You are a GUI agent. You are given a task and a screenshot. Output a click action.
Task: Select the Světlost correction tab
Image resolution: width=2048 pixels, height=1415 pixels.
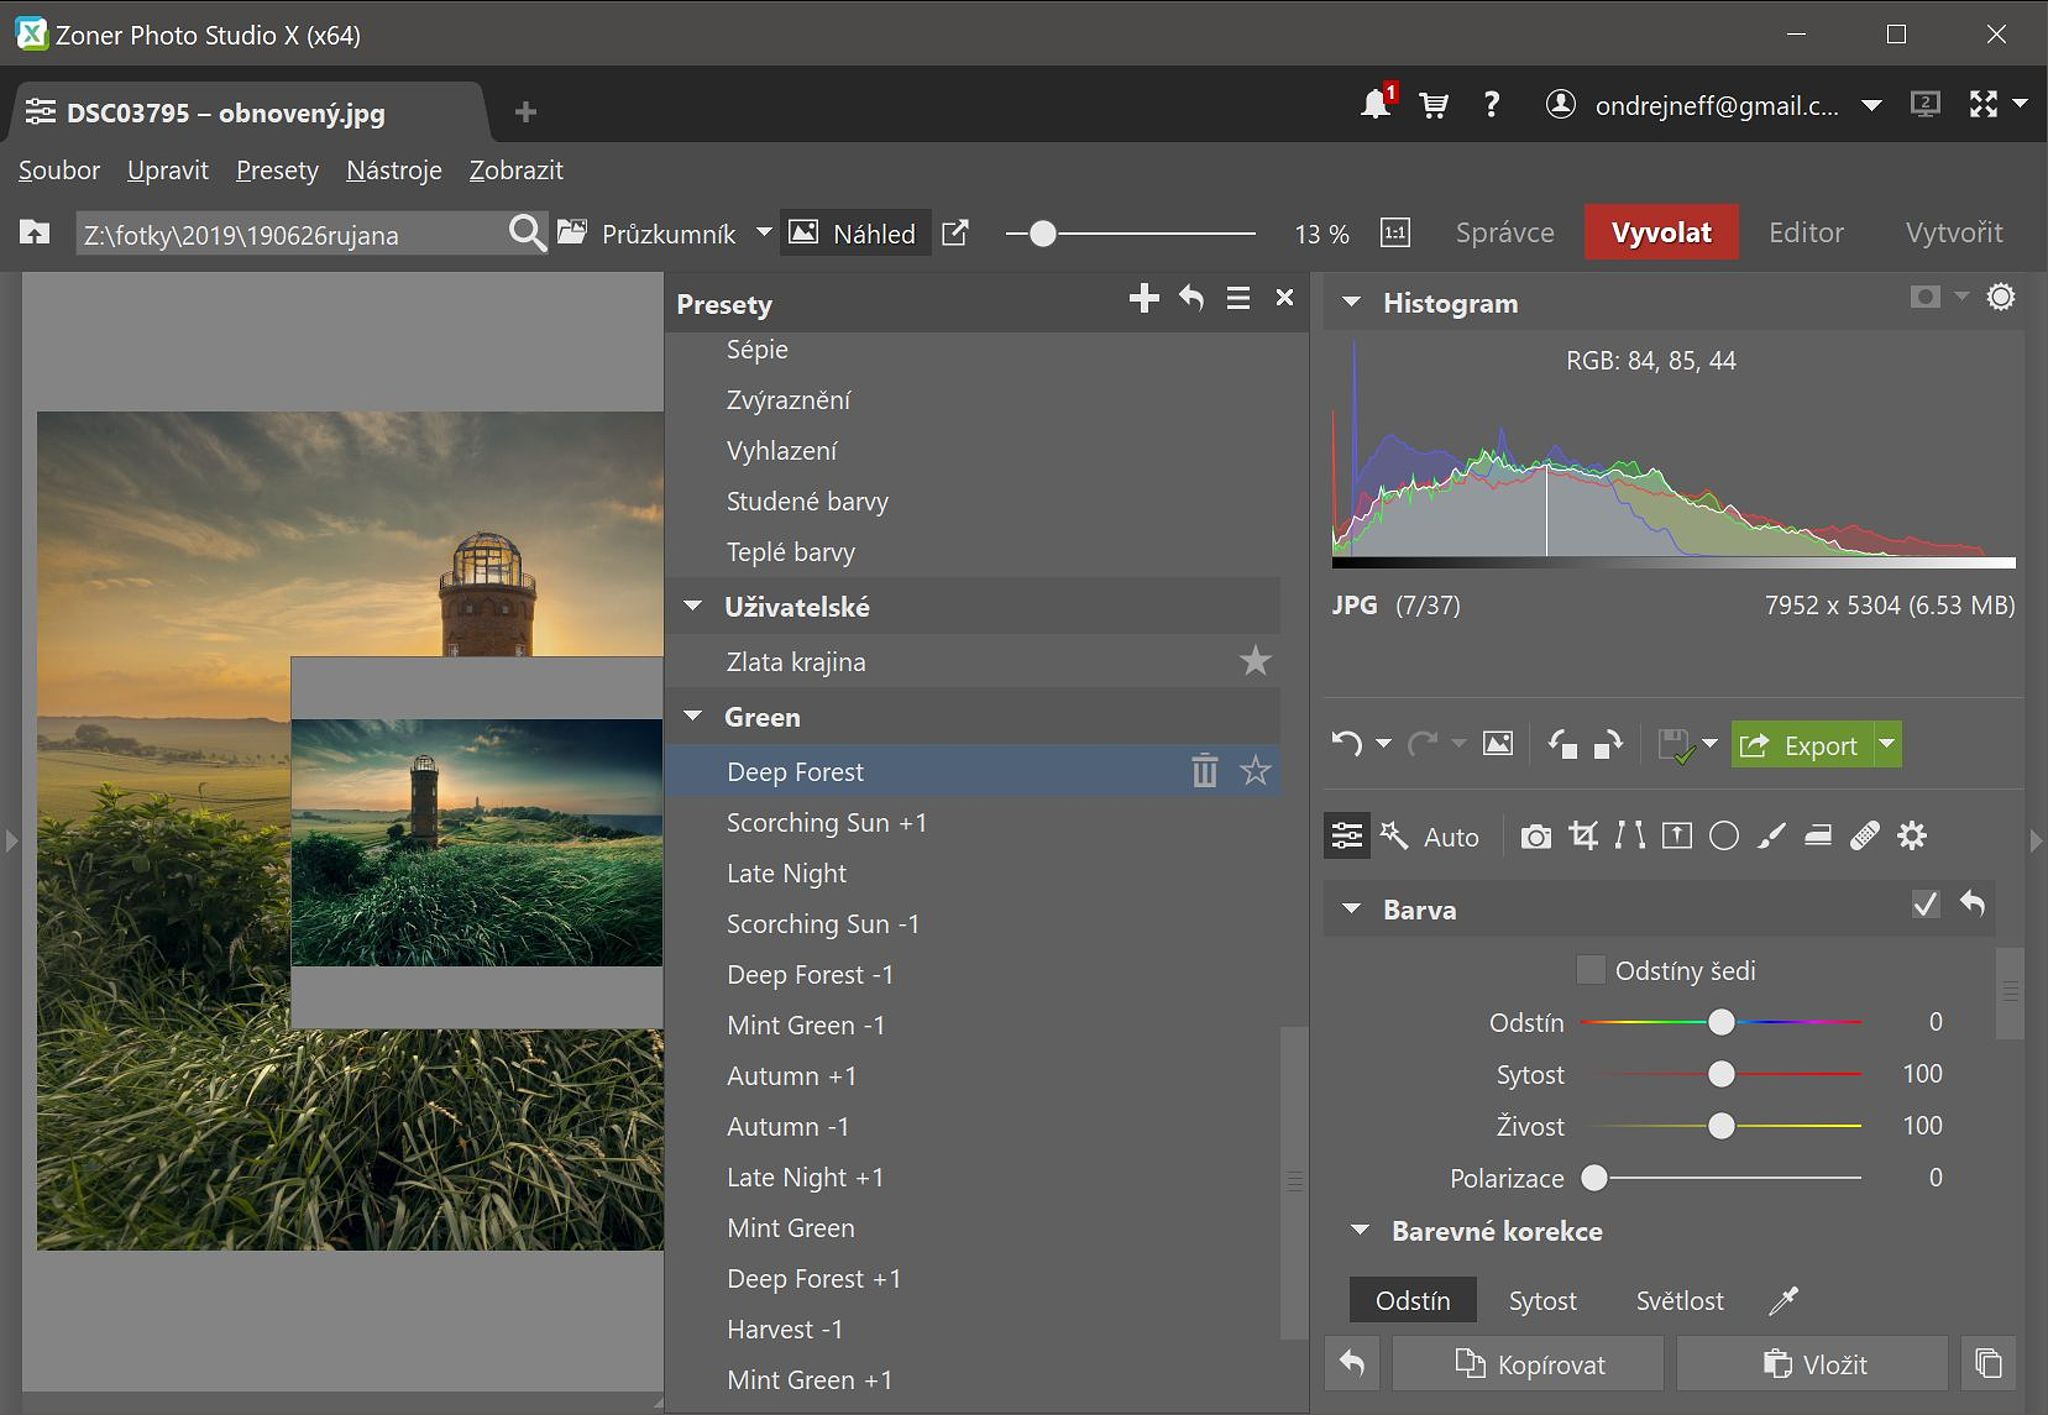click(x=1680, y=1300)
